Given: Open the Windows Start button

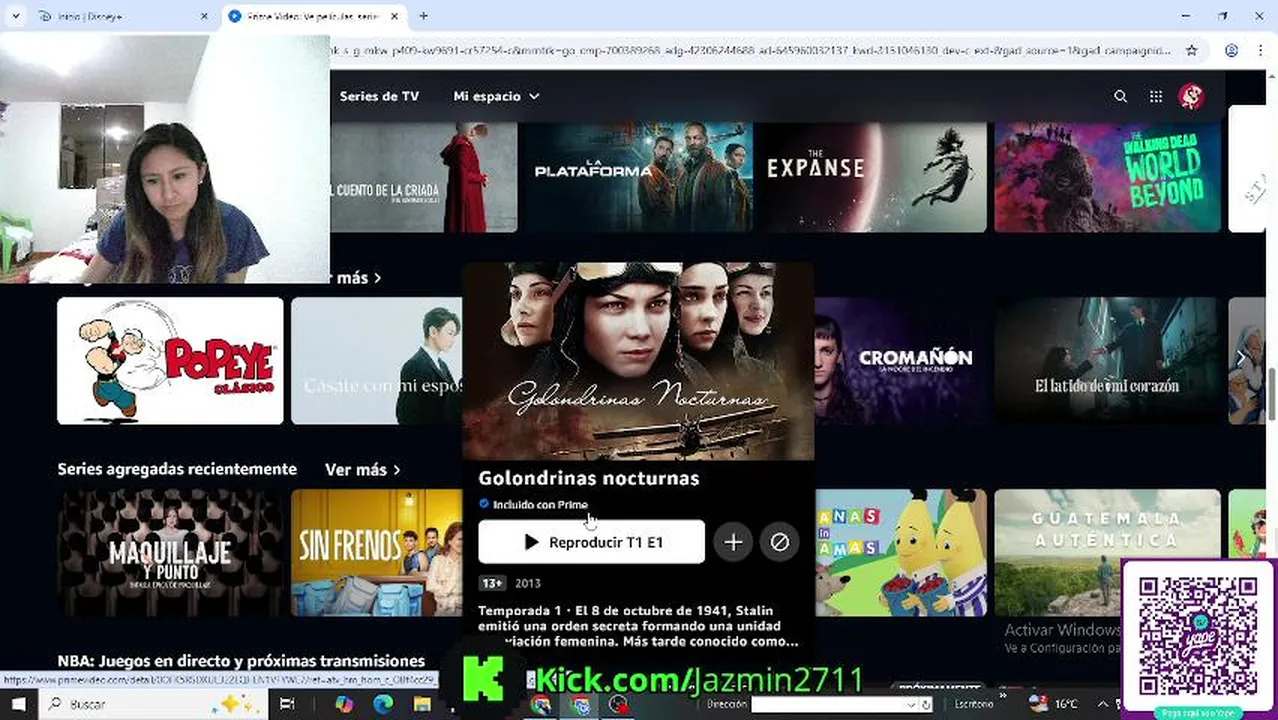Looking at the screenshot, I should (x=18, y=704).
